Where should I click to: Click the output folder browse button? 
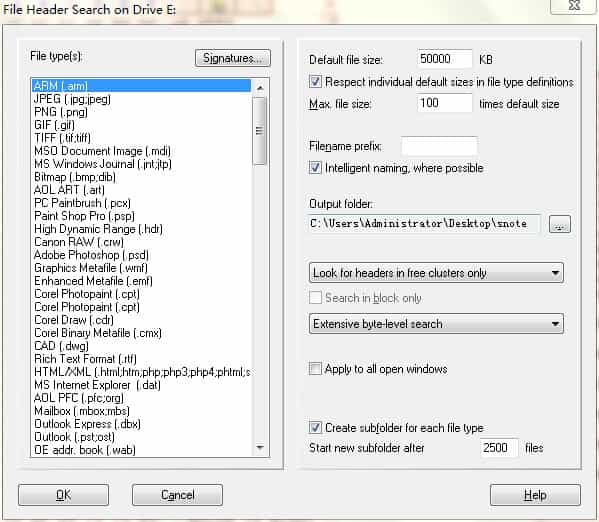click(x=560, y=224)
